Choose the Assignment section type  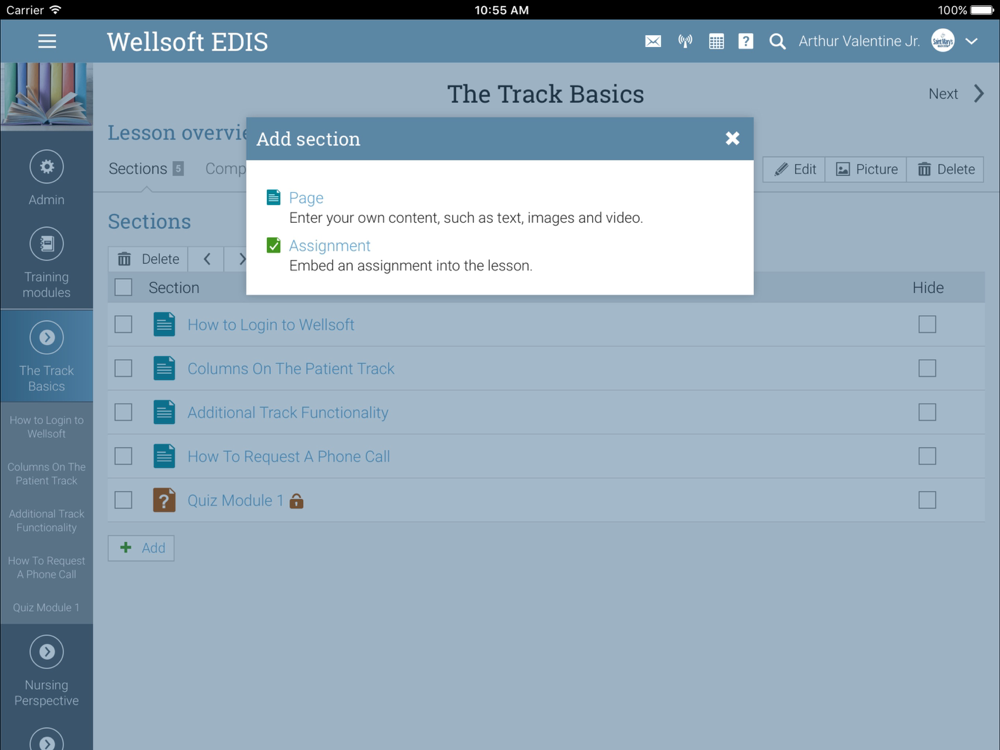(x=330, y=246)
